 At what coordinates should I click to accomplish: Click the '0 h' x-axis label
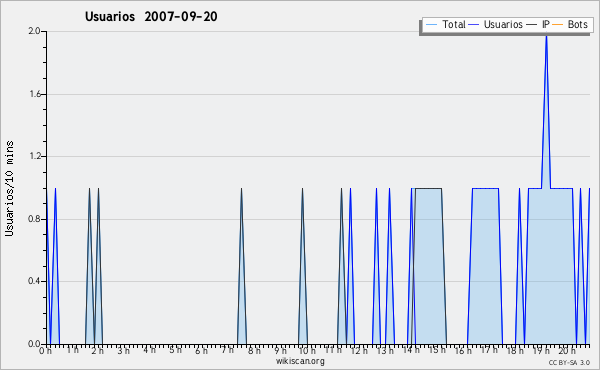45,350
